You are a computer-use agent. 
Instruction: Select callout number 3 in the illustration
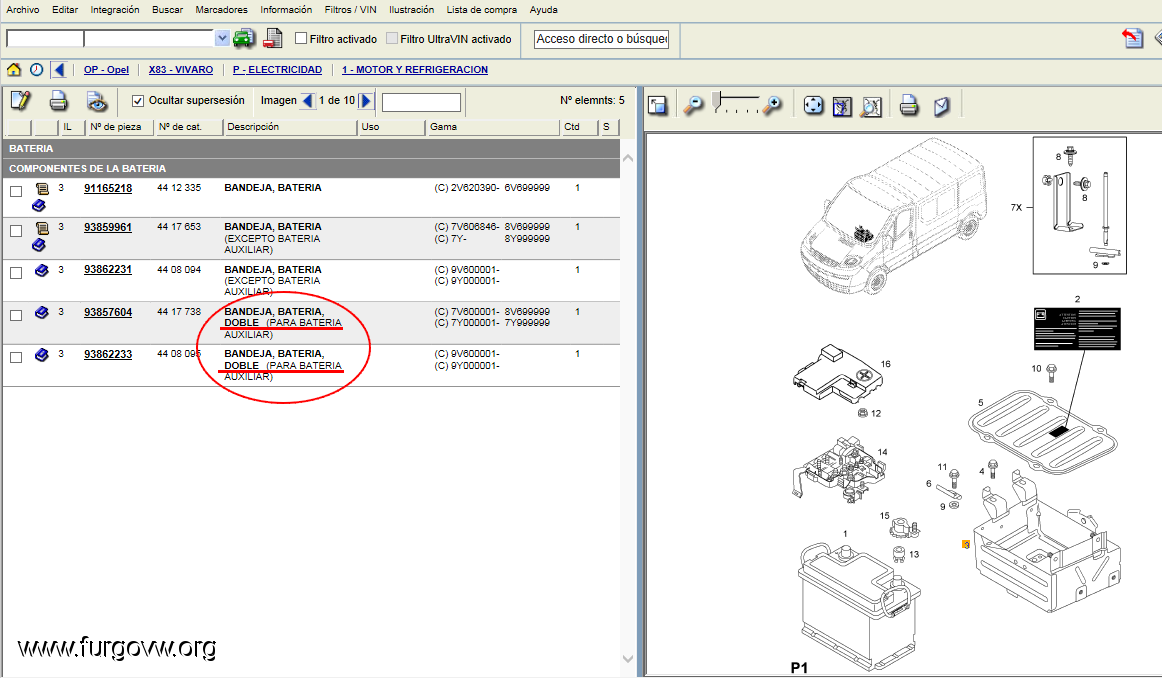coord(966,545)
